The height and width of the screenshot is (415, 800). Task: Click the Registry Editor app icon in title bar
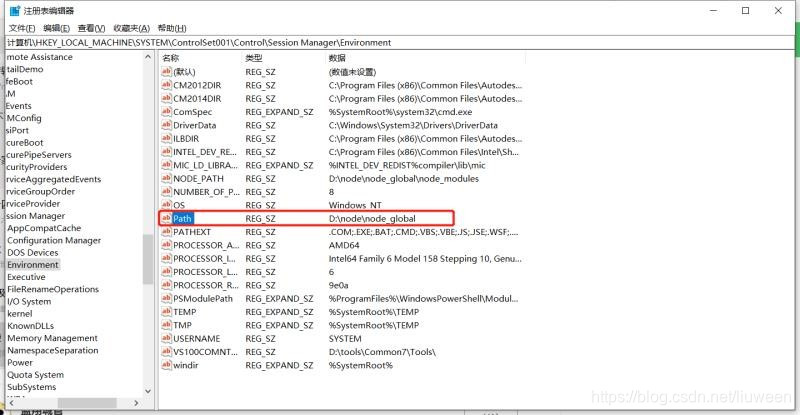coord(15,11)
